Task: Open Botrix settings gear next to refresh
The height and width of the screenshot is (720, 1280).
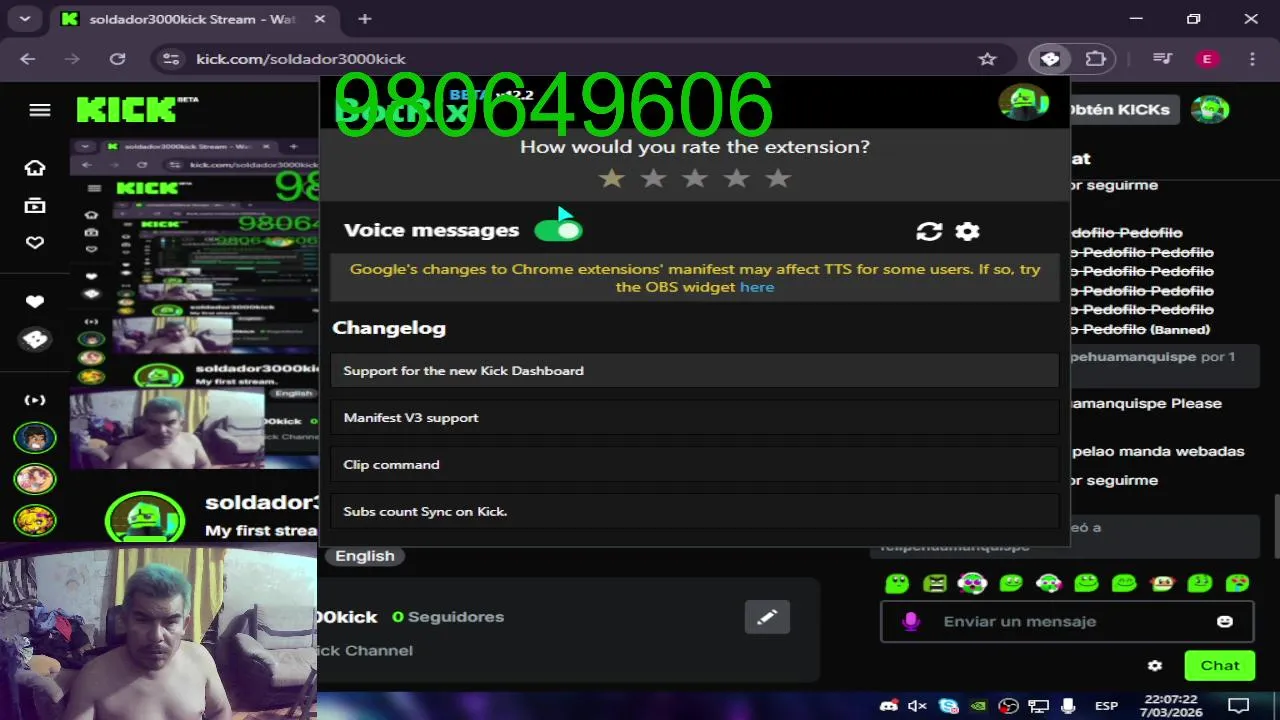Action: (x=967, y=231)
